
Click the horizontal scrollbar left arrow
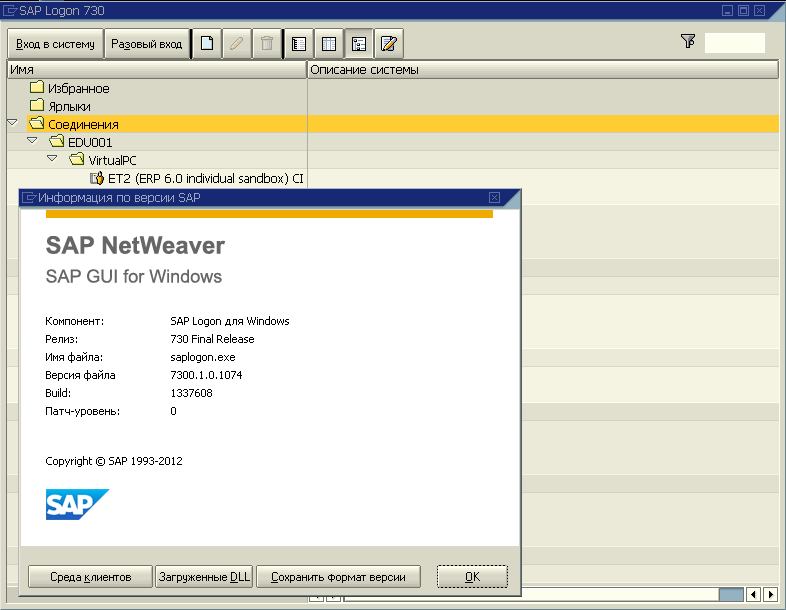point(753,594)
